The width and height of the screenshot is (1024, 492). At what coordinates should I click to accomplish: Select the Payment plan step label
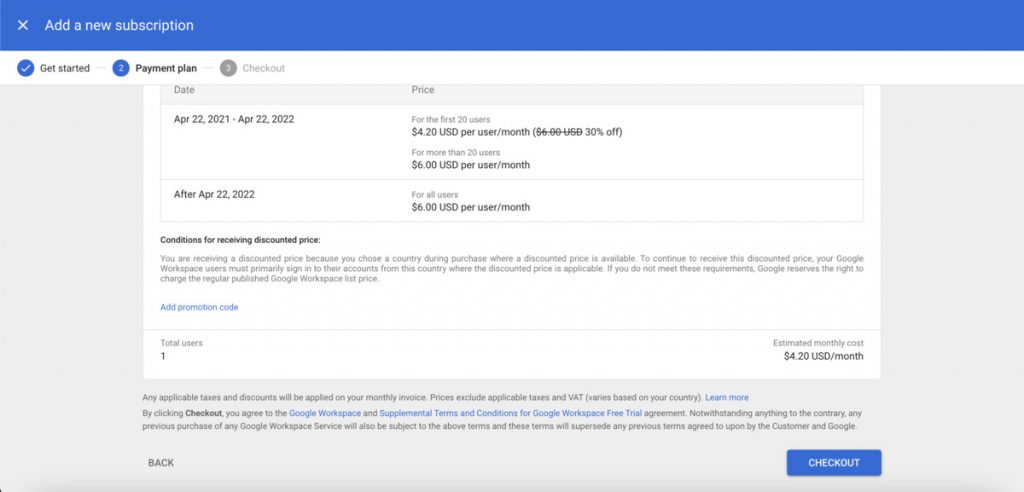coord(166,68)
